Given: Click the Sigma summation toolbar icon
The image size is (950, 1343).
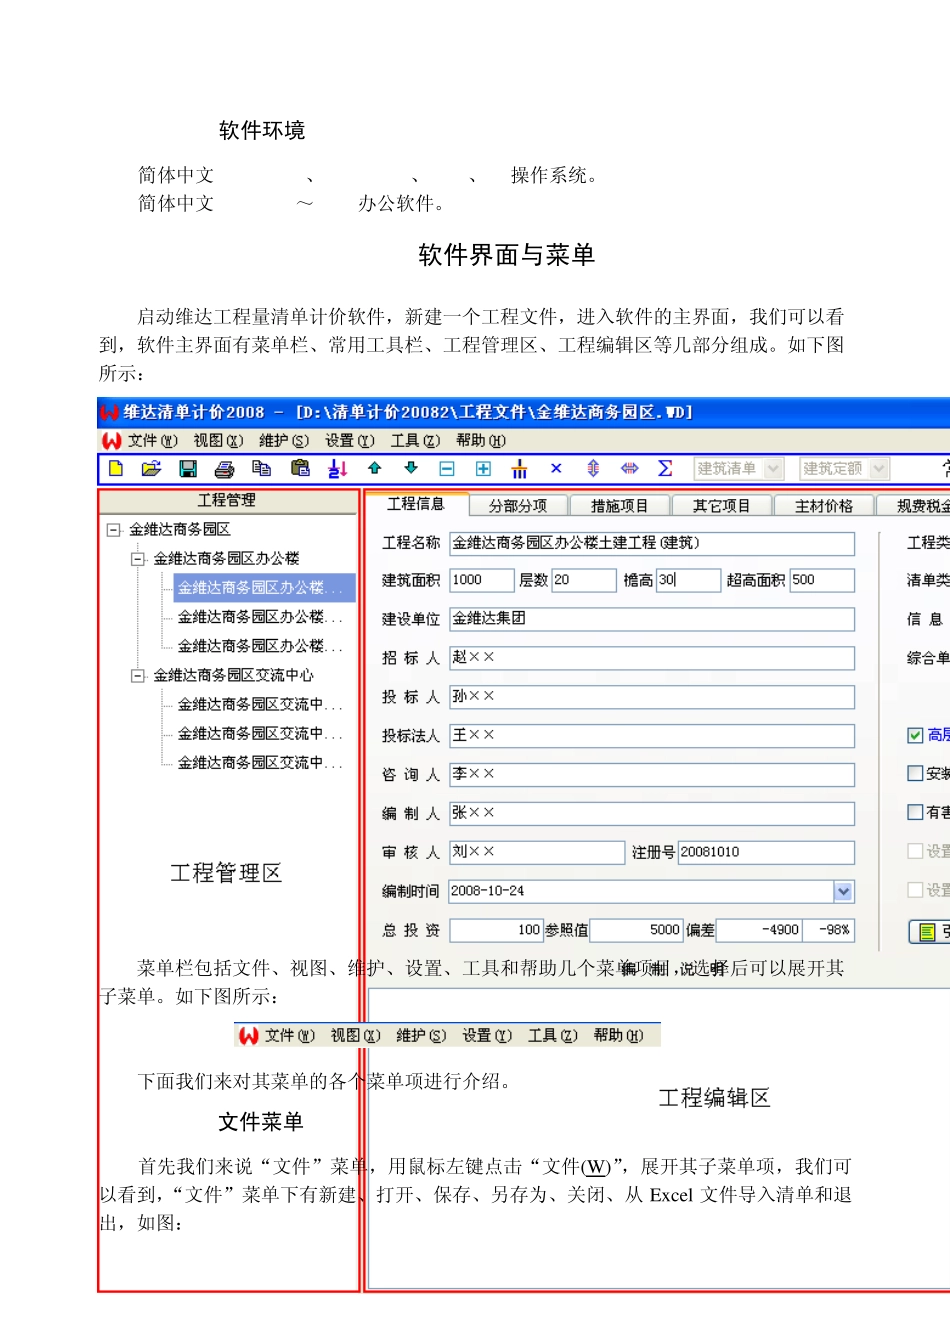Looking at the screenshot, I should (665, 468).
